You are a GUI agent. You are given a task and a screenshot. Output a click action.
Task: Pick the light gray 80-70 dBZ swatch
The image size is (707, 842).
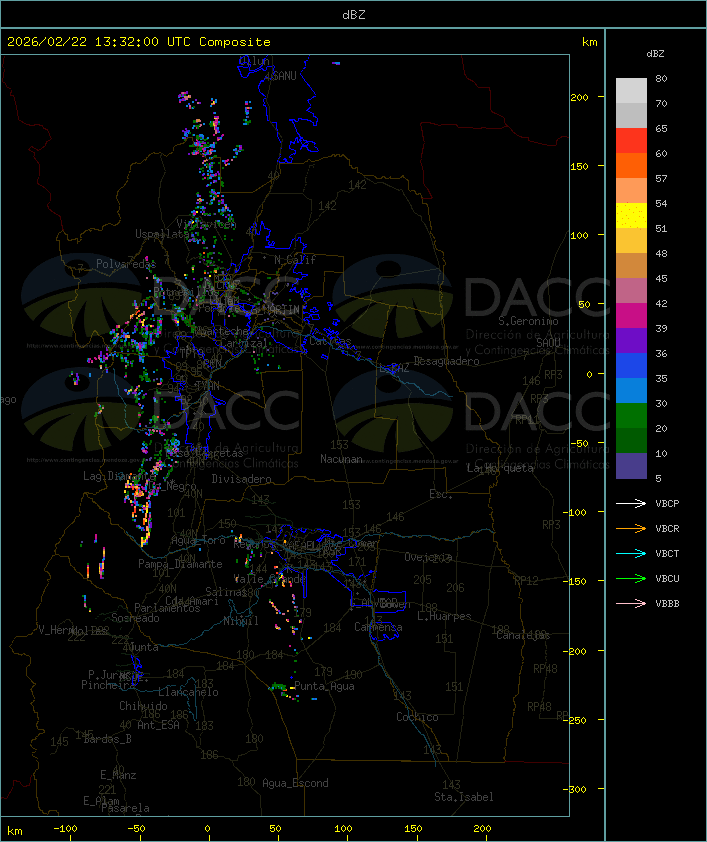(631, 90)
